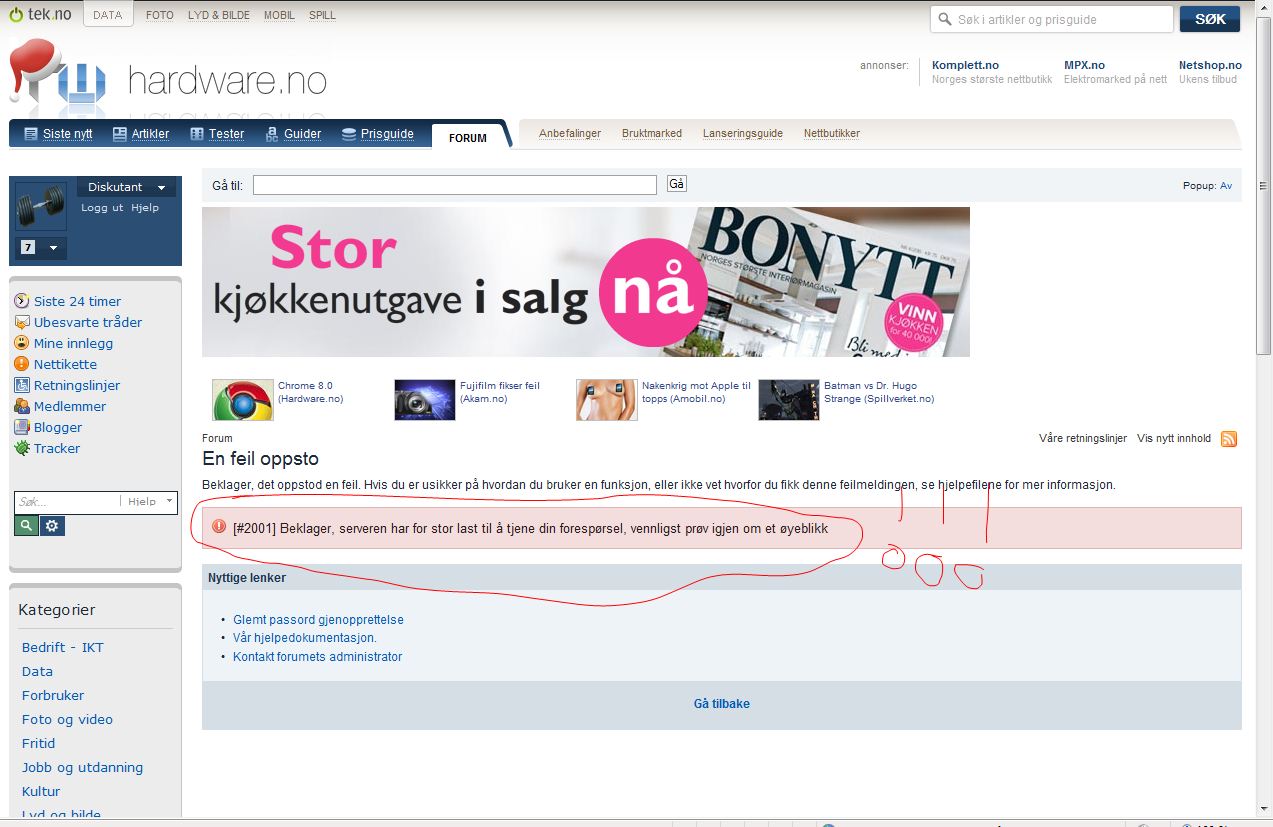This screenshot has width=1273, height=827.
Task: Click the Forum breadcrumb link
Action: click(217, 438)
